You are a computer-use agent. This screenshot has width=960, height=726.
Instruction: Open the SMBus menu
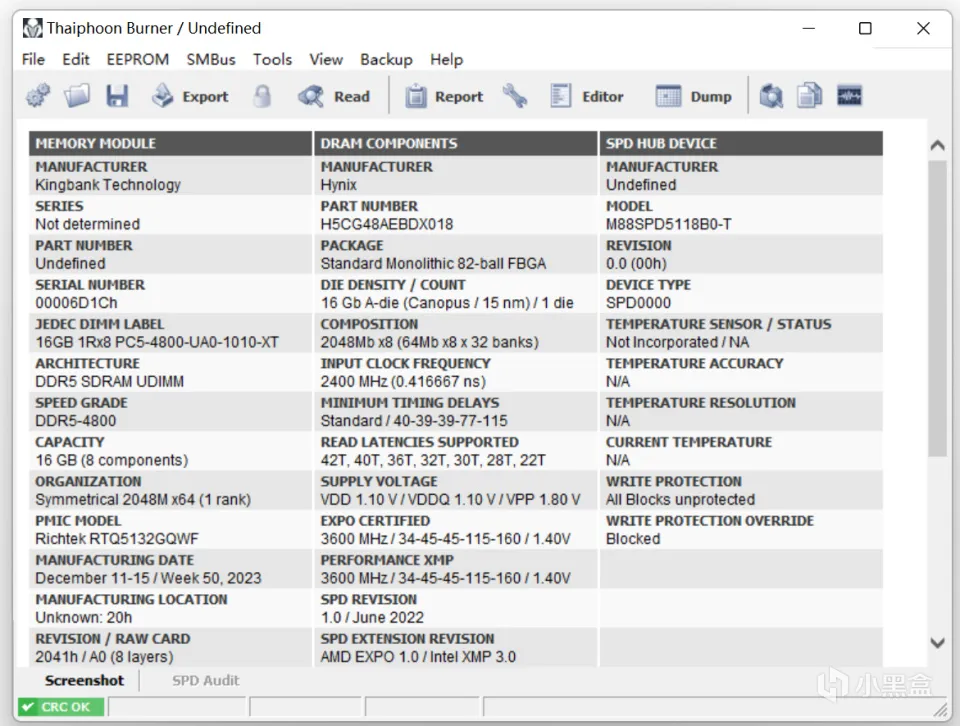(x=211, y=59)
